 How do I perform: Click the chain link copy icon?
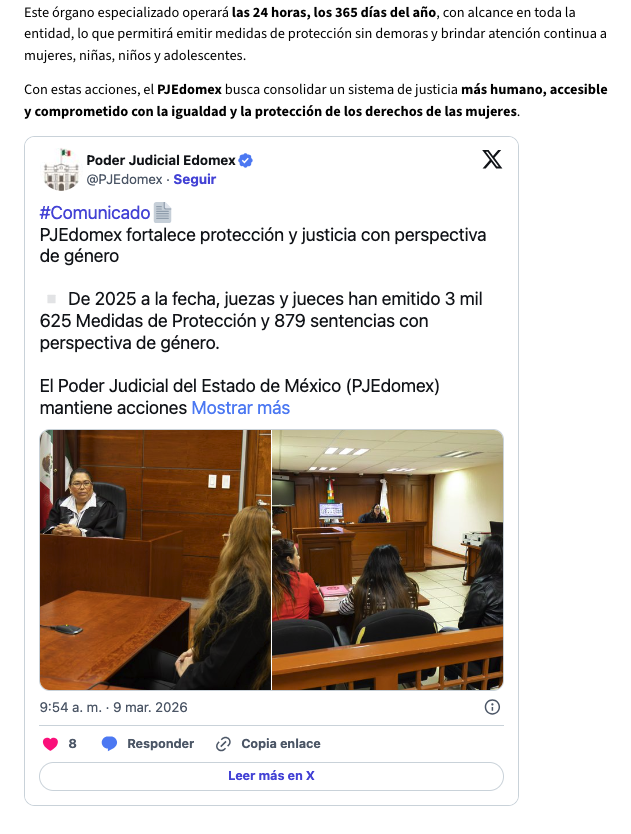[x=223, y=744]
